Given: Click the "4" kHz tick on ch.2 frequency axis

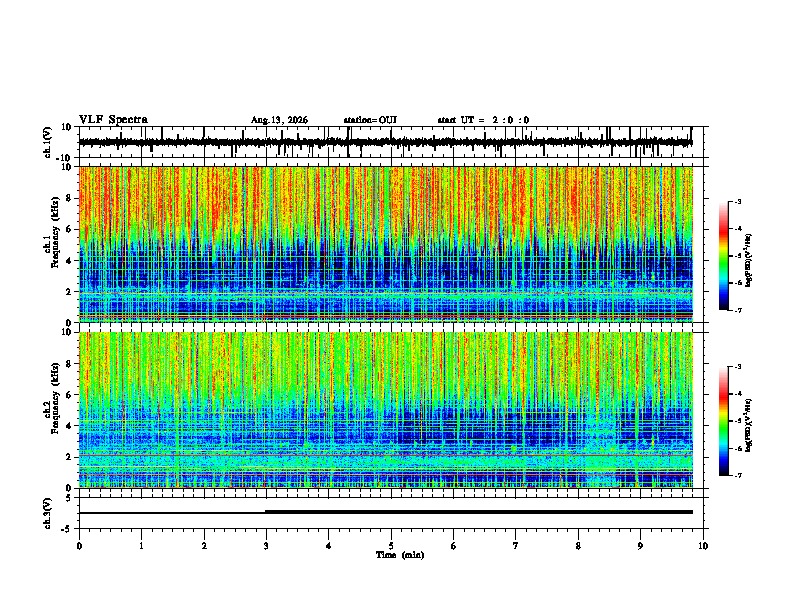Looking at the screenshot, I should click(69, 426).
